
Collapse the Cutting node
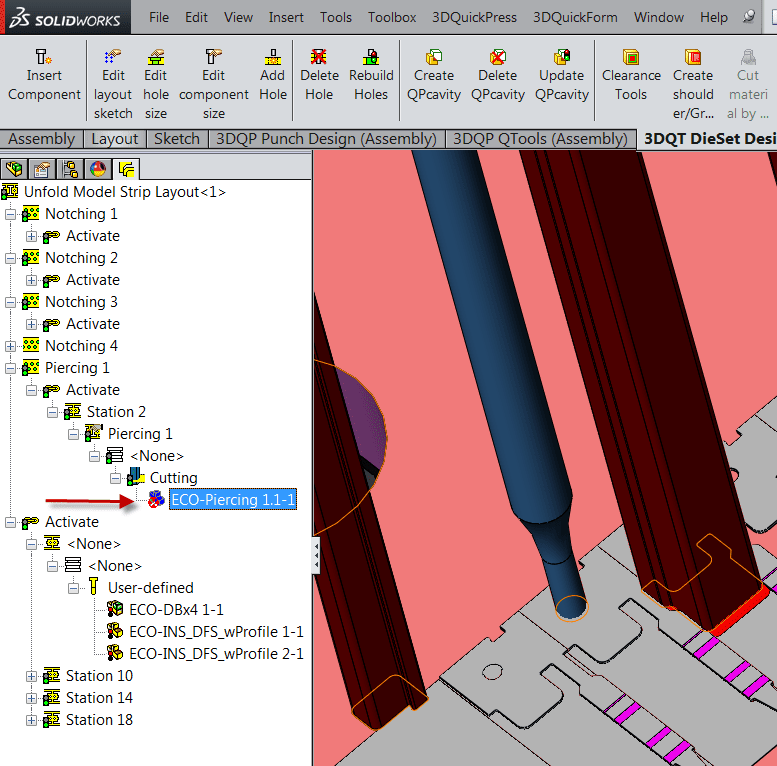tap(115, 479)
